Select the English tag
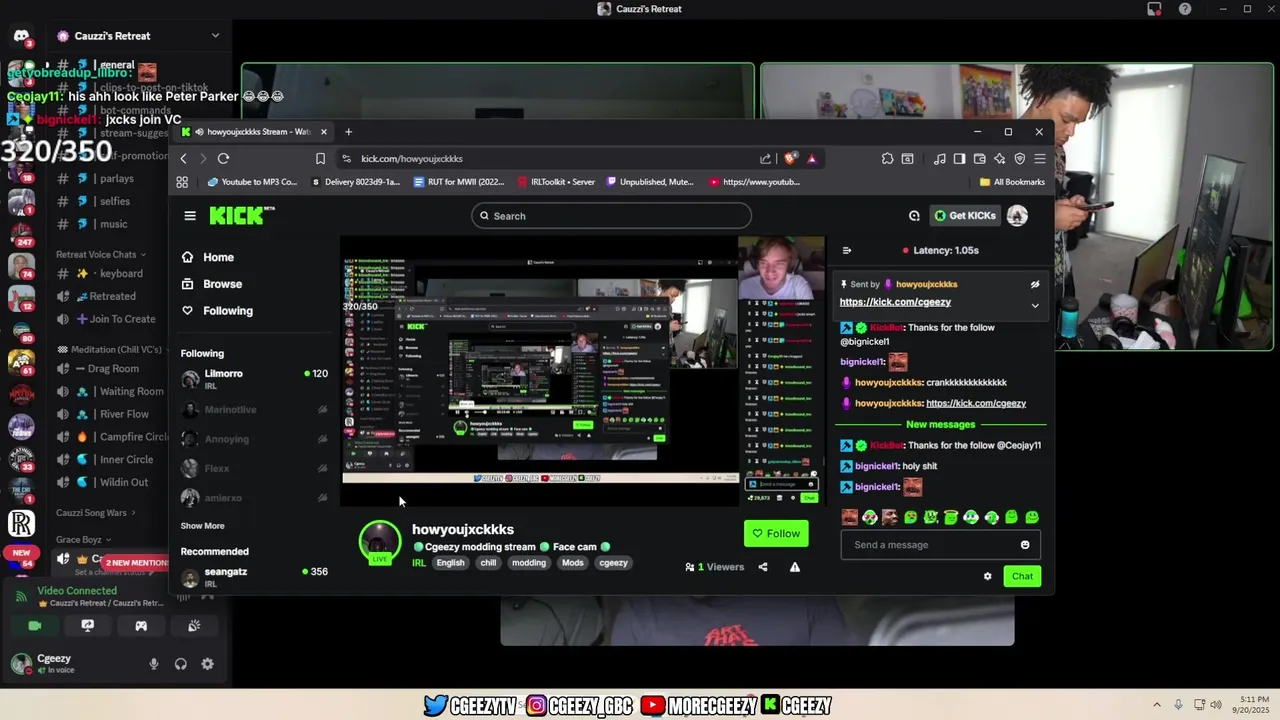Image resolution: width=1280 pixels, height=720 pixels. point(450,563)
